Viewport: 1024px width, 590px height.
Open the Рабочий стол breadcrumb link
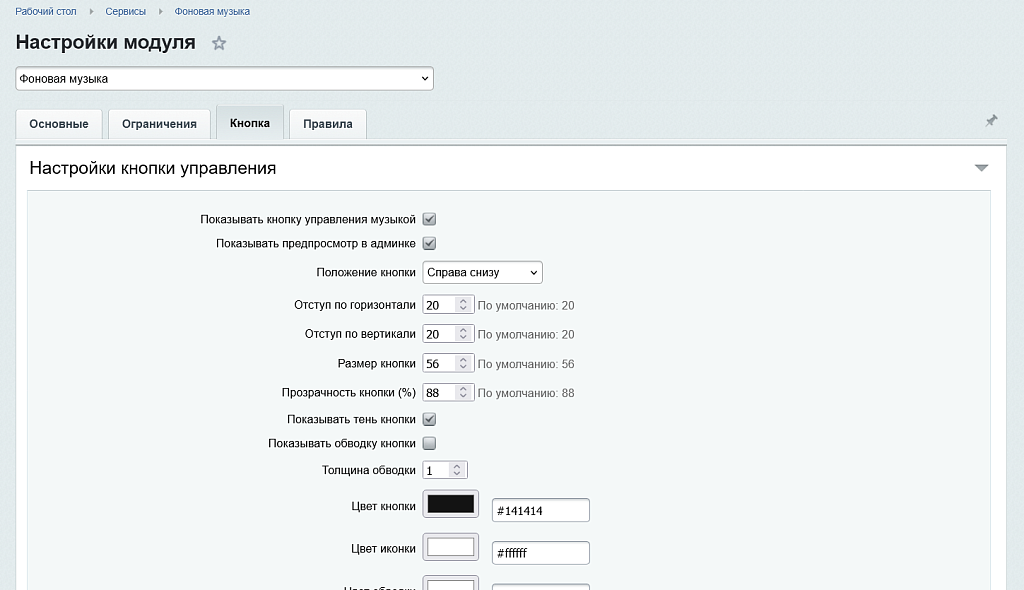click(46, 11)
